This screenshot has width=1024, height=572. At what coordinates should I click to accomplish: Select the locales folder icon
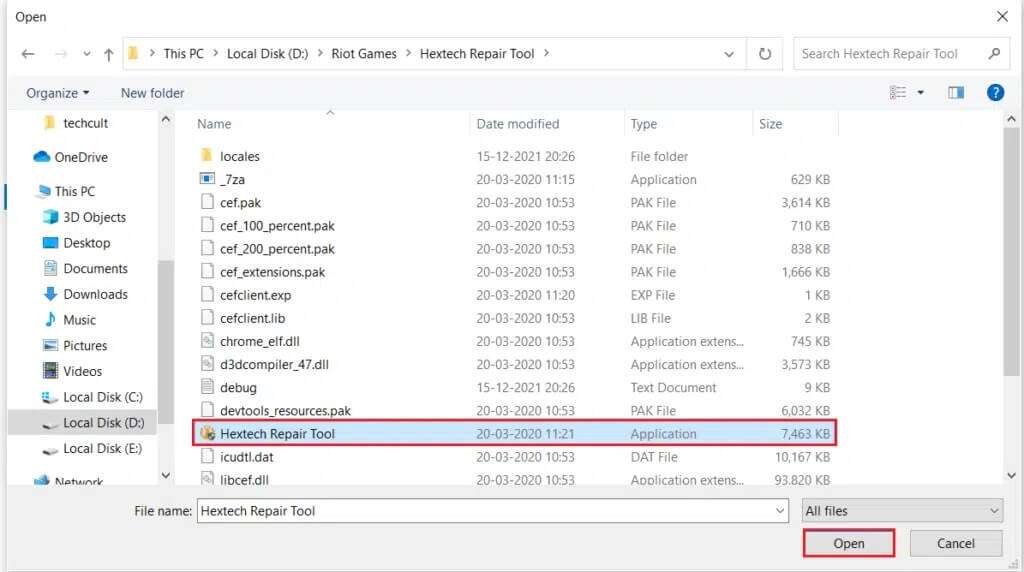(x=206, y=155)
